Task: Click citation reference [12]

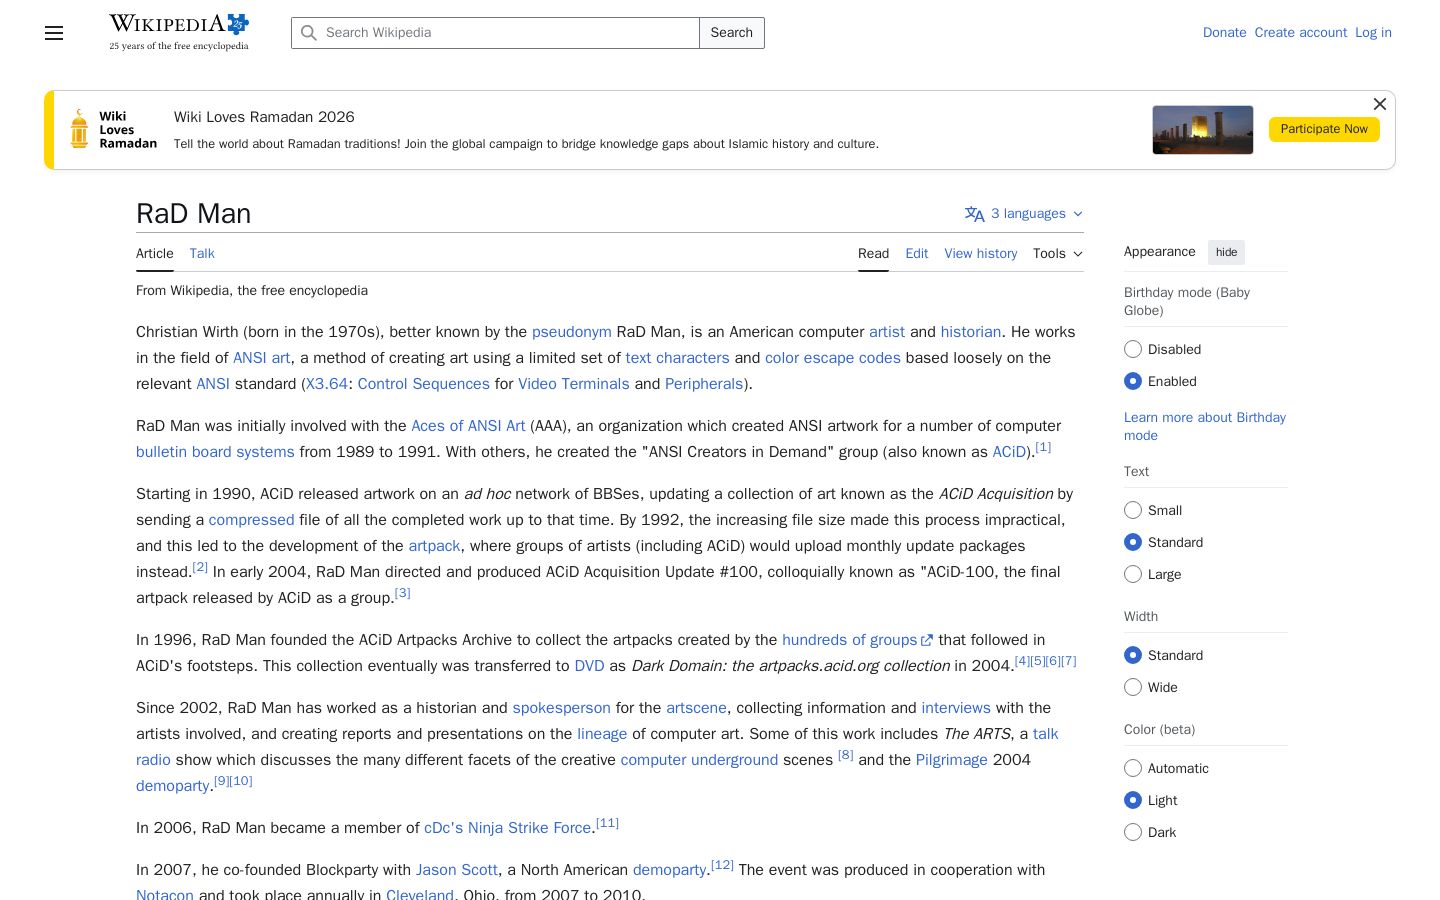Action: pos(723,865)
